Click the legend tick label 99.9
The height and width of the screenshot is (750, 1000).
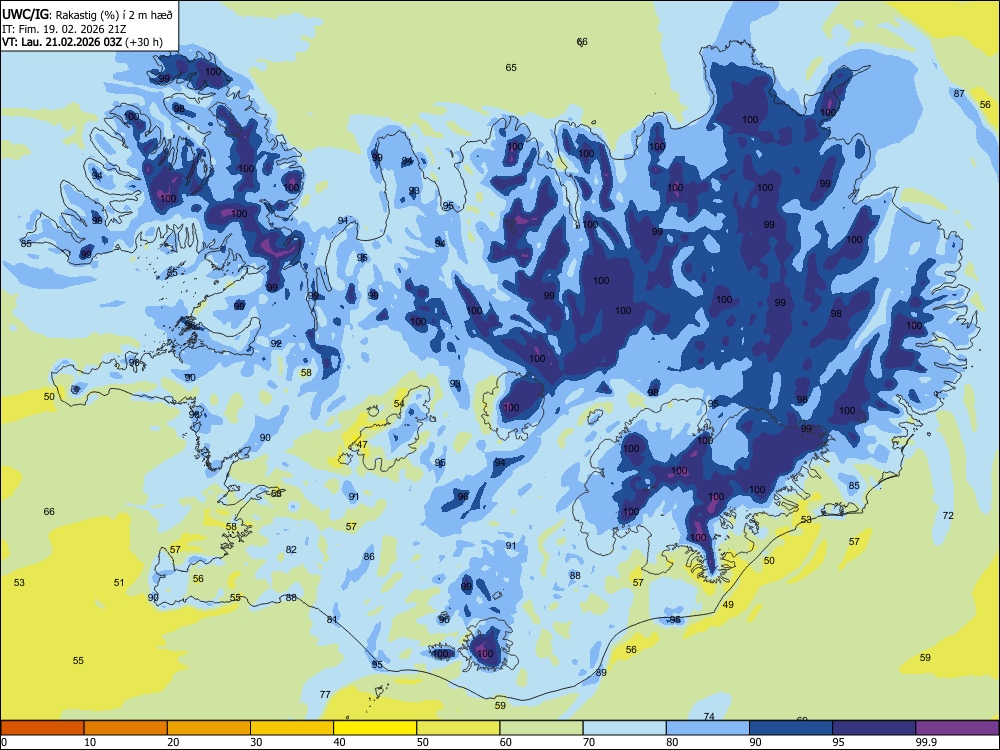click(x=925, y=742)
